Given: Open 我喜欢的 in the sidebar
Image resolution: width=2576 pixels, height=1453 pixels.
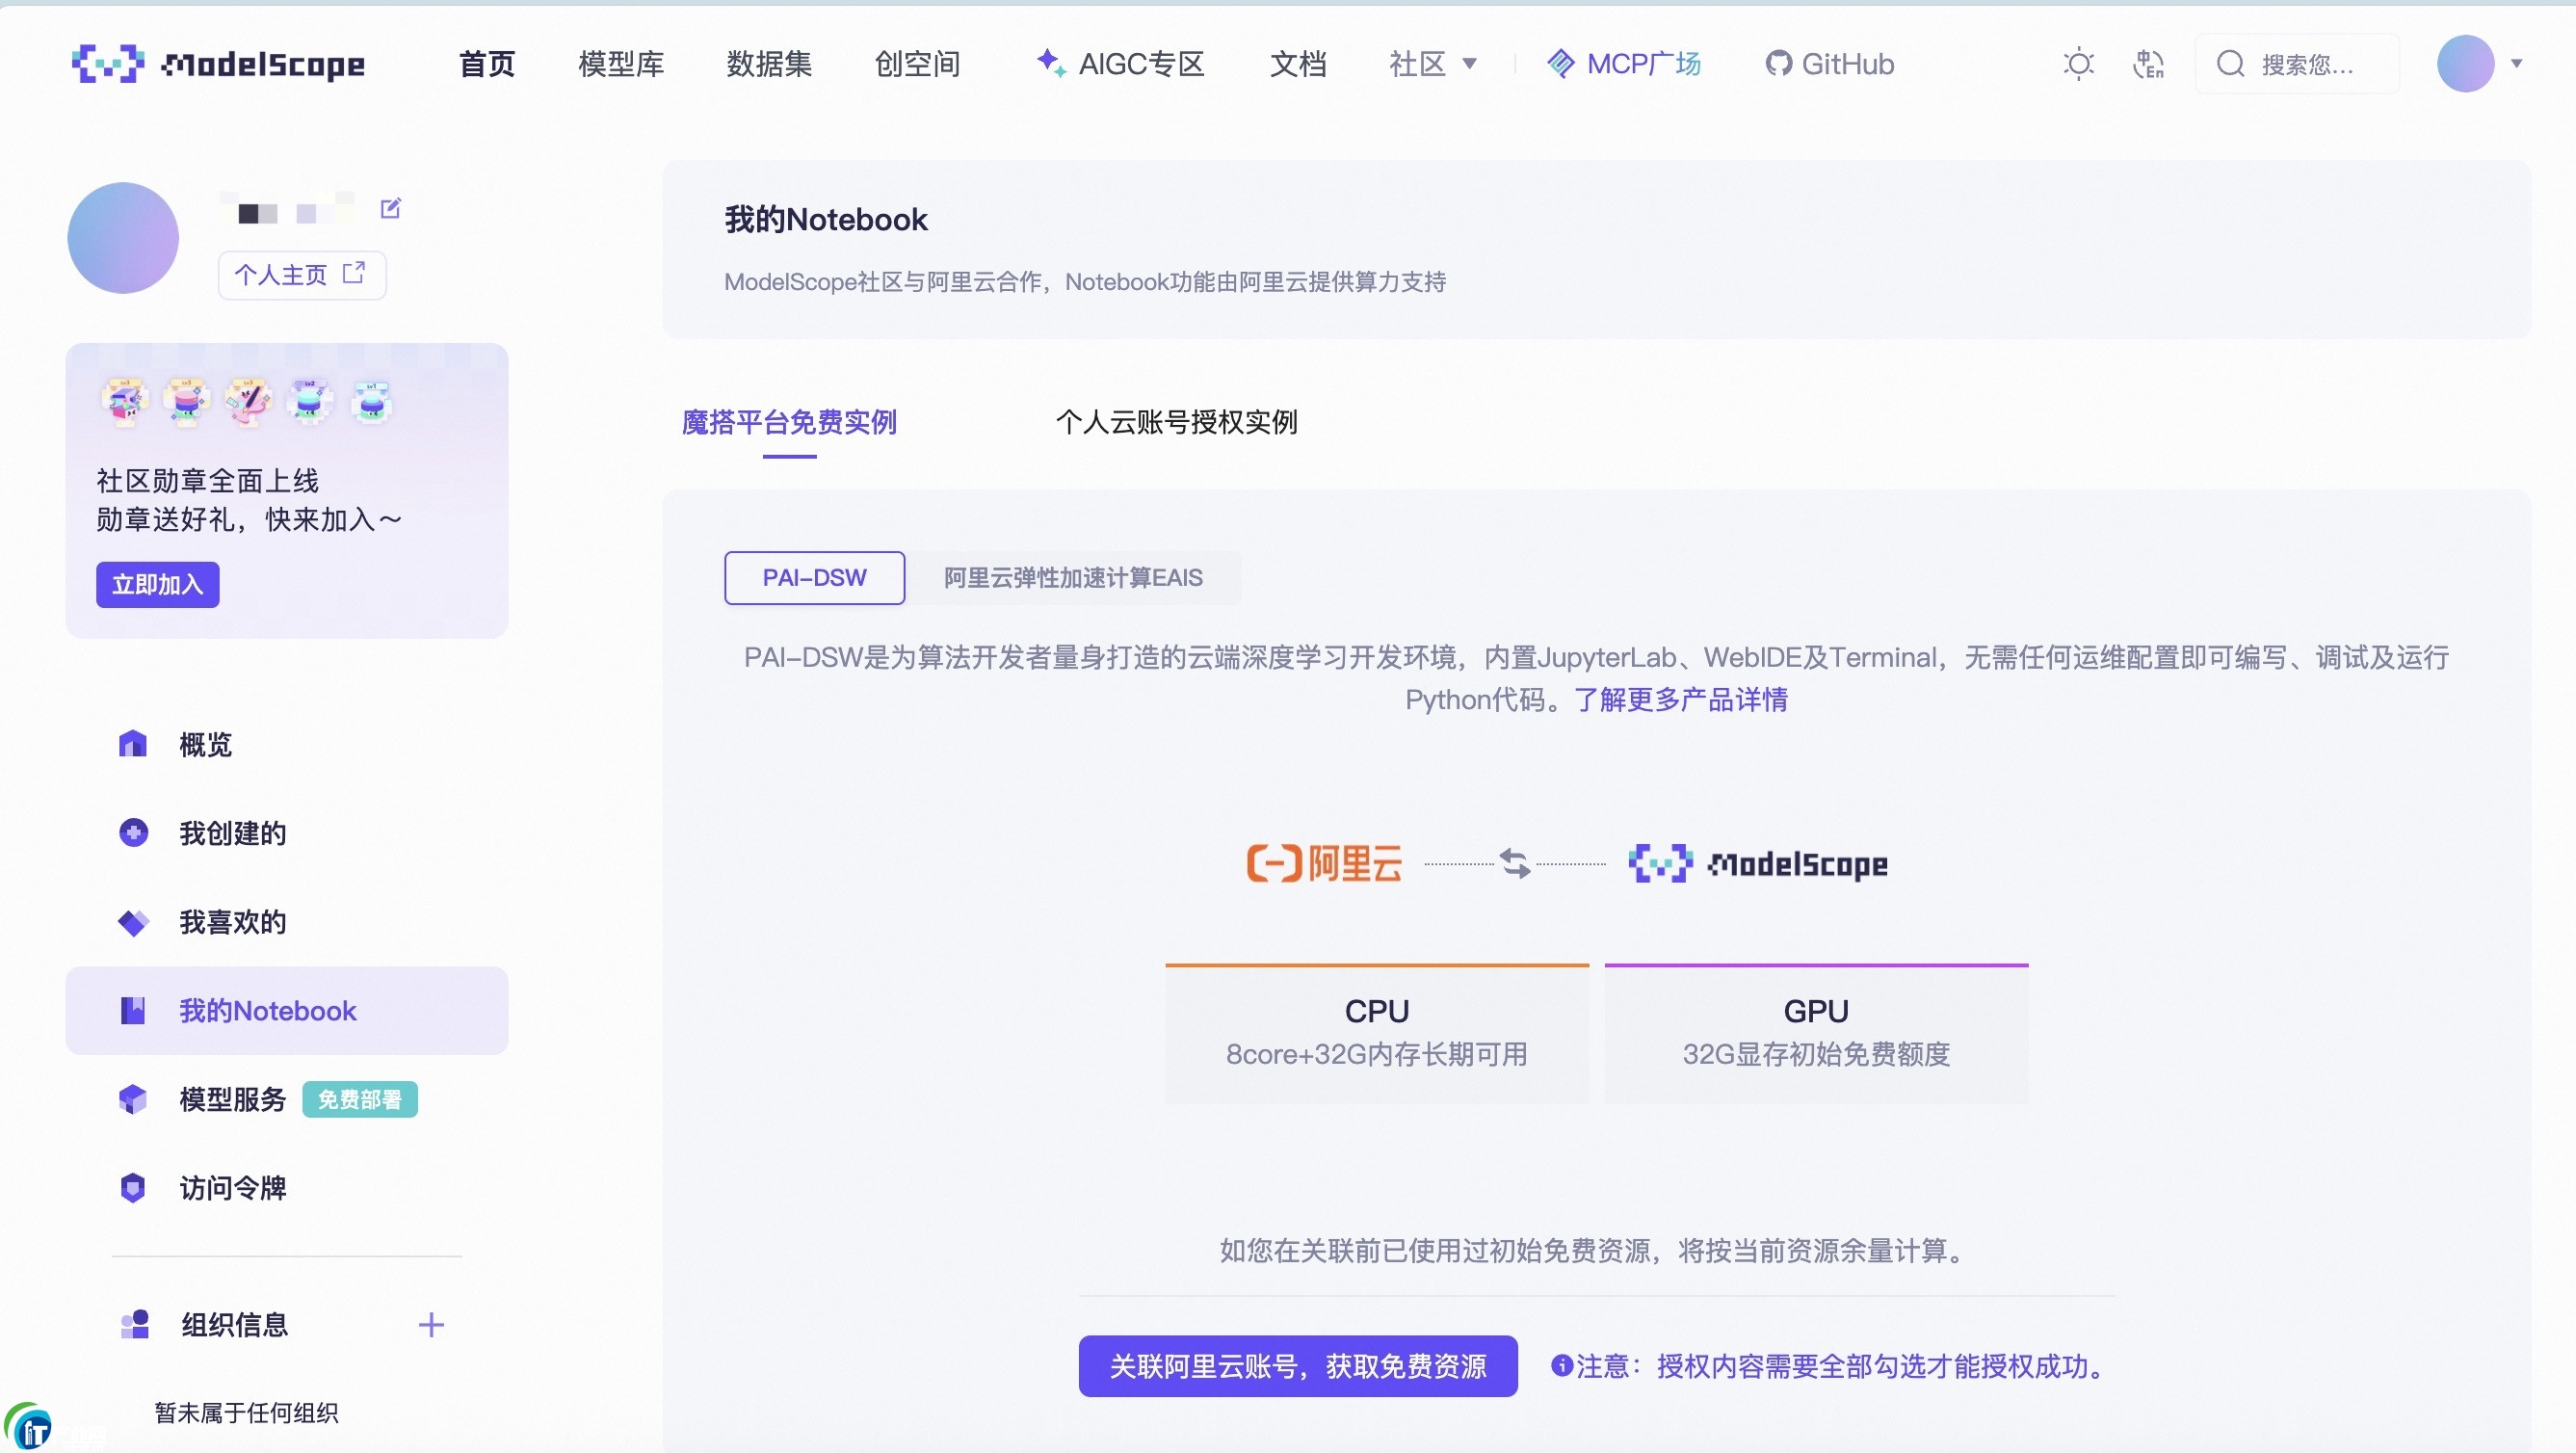Looking at the screenshot, I should click(x=286, y=922).
